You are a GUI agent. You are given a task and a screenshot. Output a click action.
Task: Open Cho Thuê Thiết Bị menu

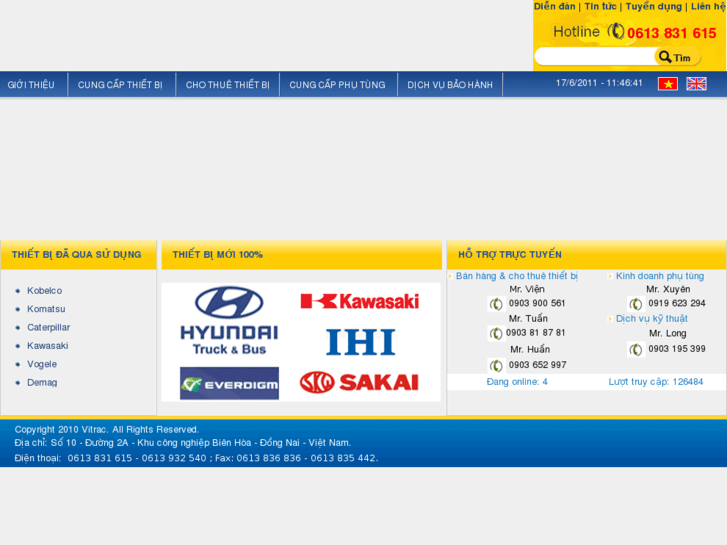tap(228, 85)
